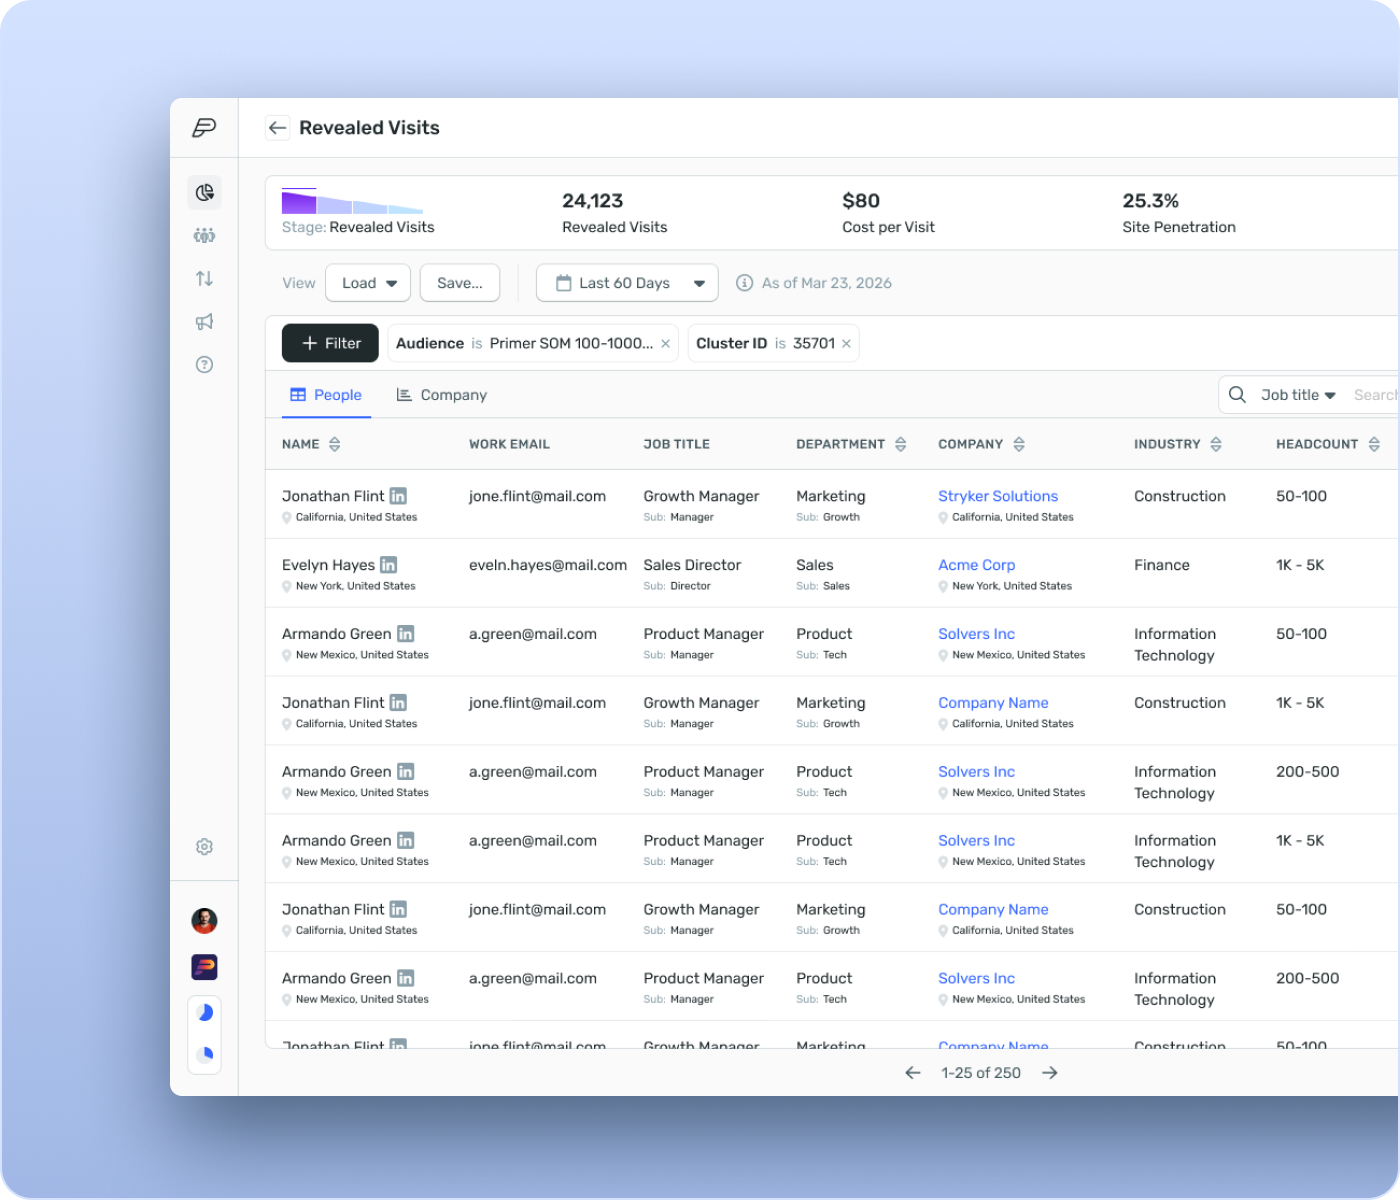Select the audiences people icon in sidebar
The height and width of the screenshot is (1200, 1400).
(x=204, y=235)
